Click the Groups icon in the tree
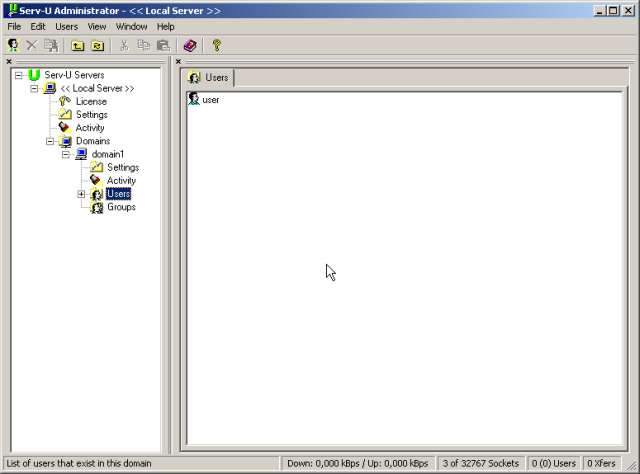Image resolution: width=640 pixels, height=474 pixels. pos(97,207)
